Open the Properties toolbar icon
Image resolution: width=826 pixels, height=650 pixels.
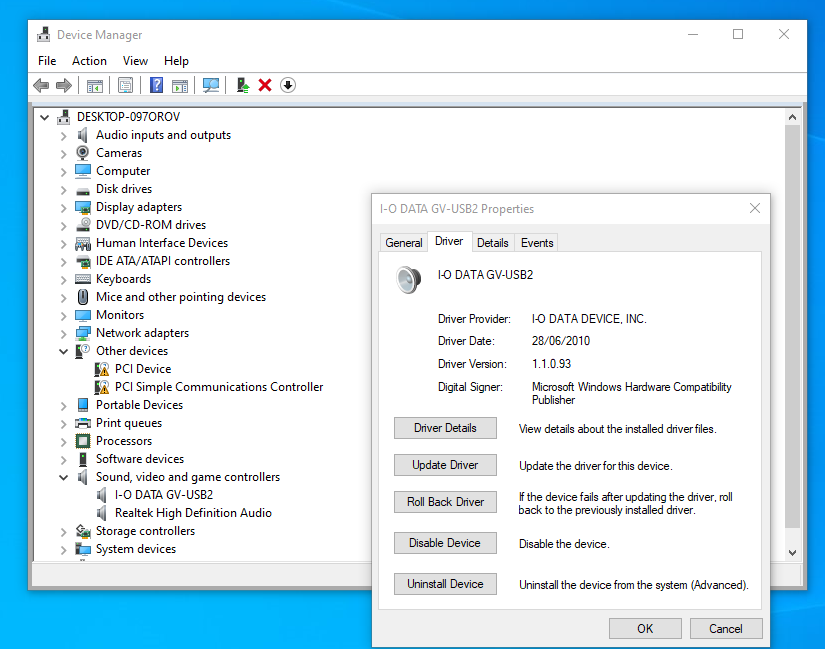pyautogui.click(x=125, y=85)
